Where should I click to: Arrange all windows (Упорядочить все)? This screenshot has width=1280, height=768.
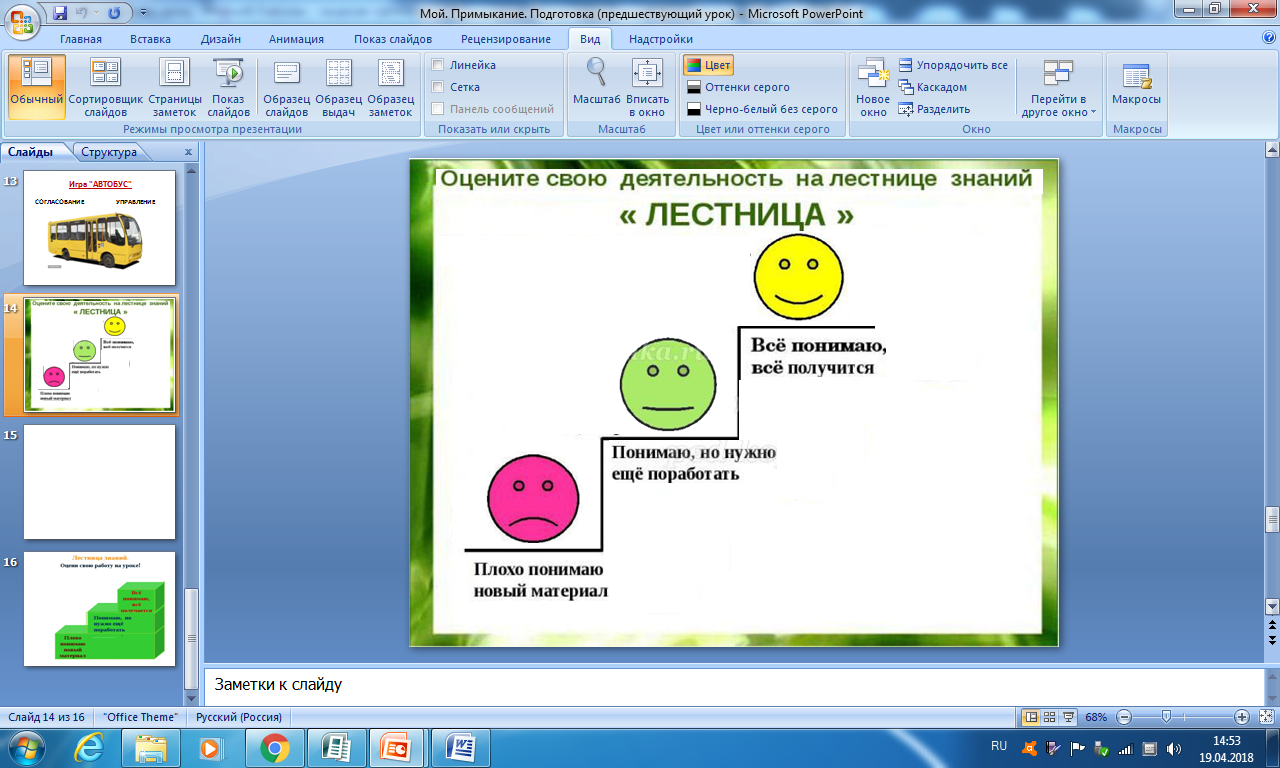[953, 65]
